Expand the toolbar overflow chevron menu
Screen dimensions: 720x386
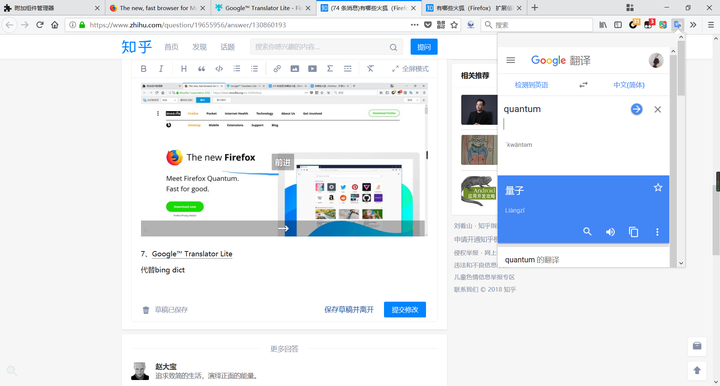[693, 25]
